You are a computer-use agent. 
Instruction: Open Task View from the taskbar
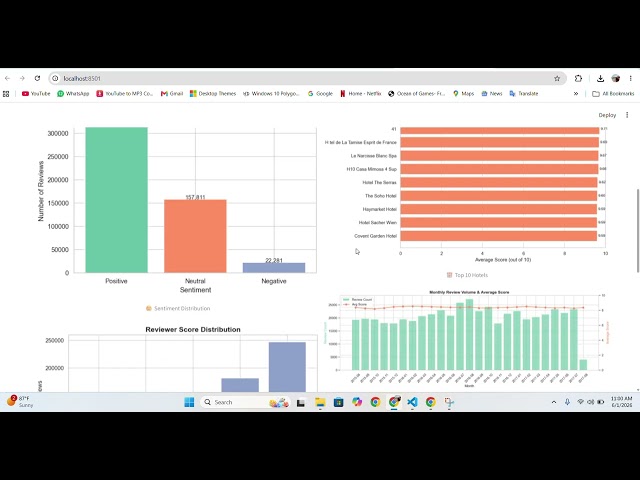tap(301, 402)
